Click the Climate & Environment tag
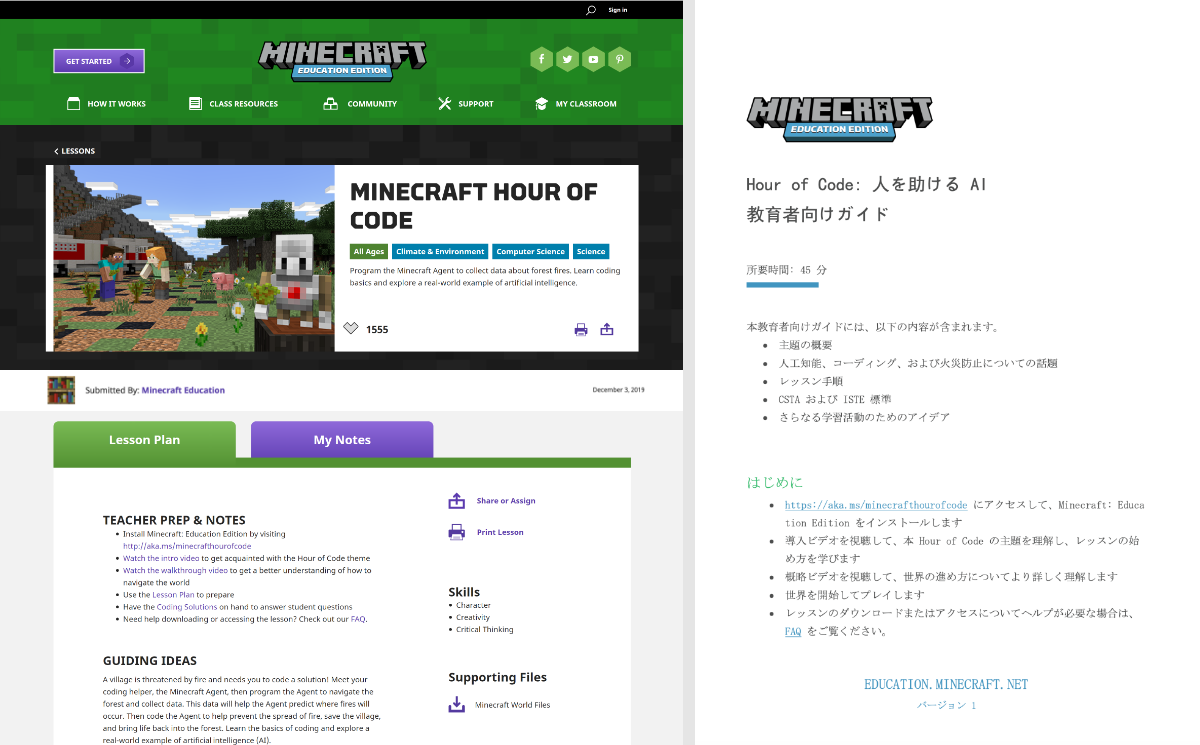The width and height of the screenshot is (1200, 745). tap(440, 251)
